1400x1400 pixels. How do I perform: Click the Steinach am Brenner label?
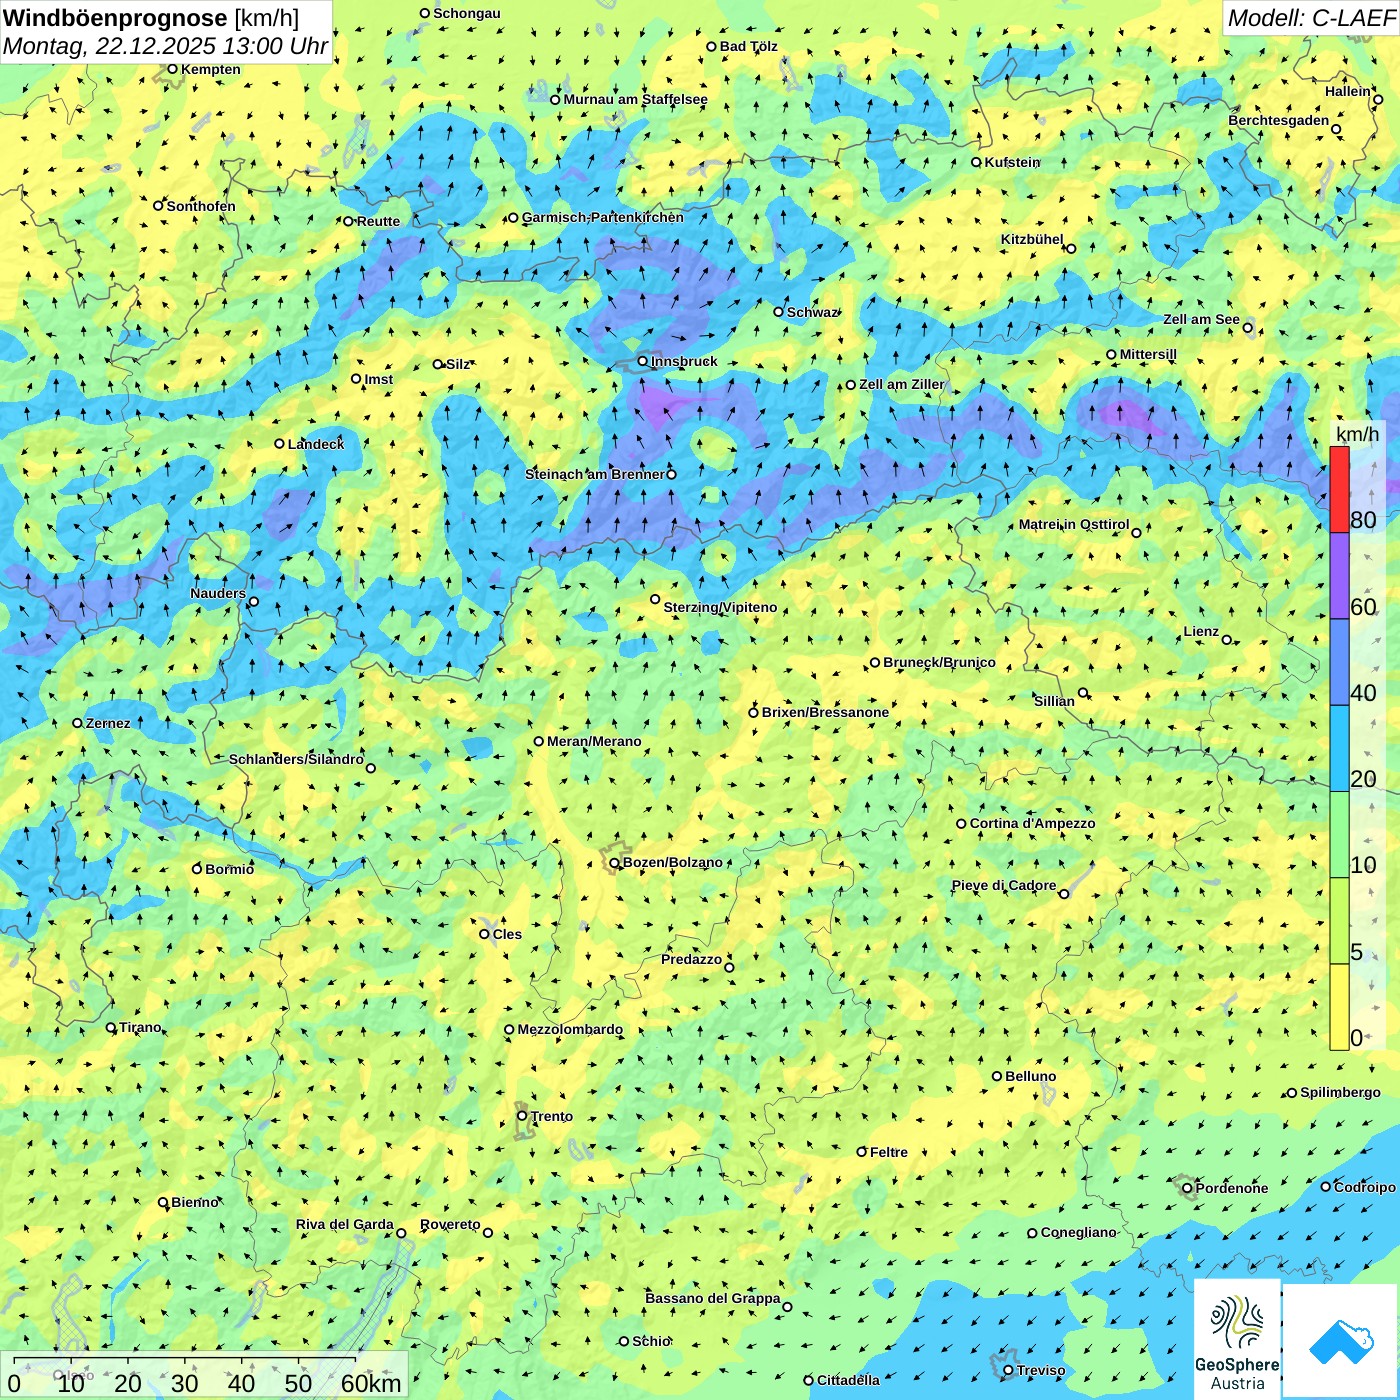[x=594, y=474]
